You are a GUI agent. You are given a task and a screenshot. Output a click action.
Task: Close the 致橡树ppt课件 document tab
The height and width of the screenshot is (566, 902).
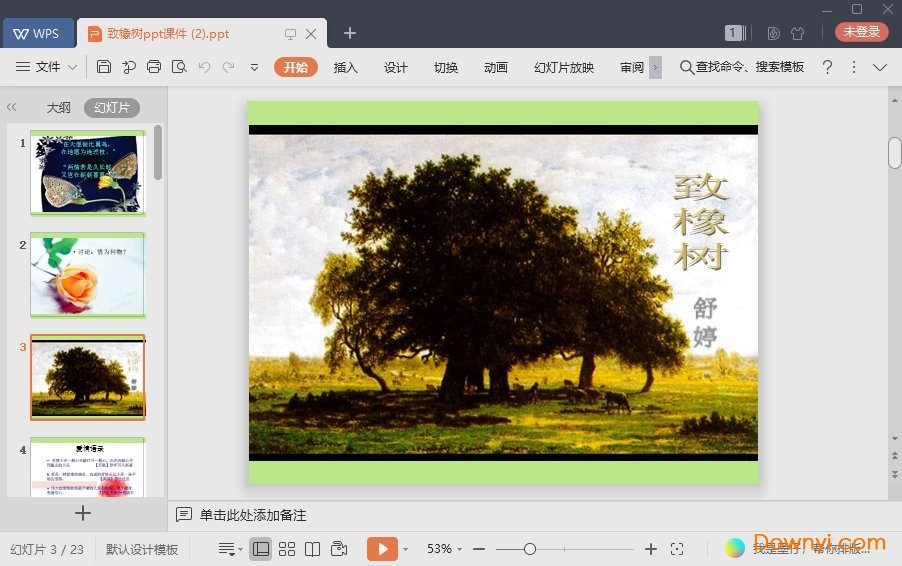[x=311, y=34]
